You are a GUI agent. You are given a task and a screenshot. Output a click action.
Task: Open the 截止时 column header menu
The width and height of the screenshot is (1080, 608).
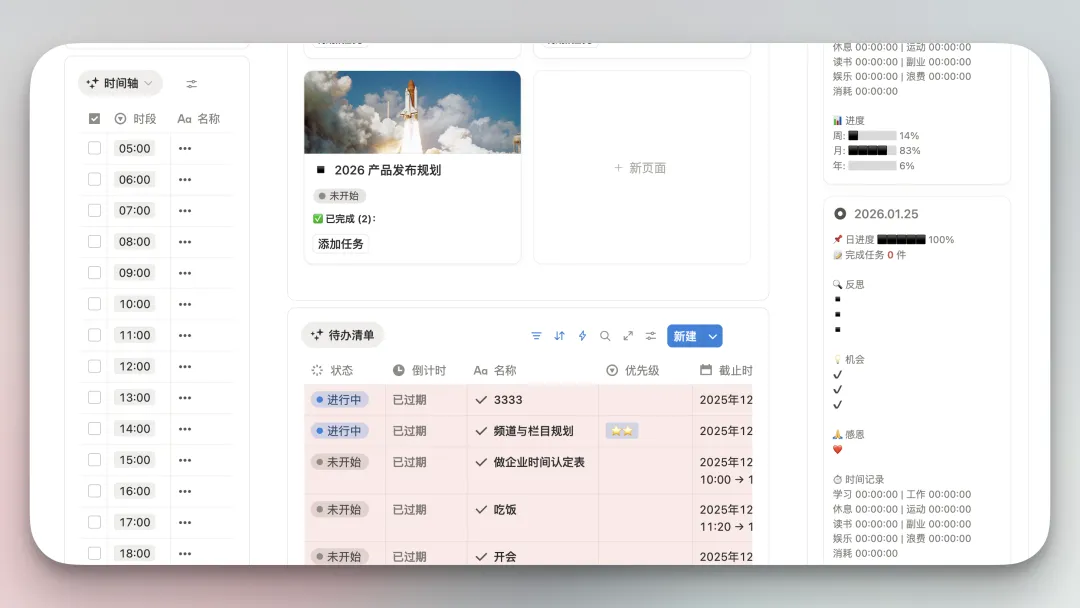[726, 370]
